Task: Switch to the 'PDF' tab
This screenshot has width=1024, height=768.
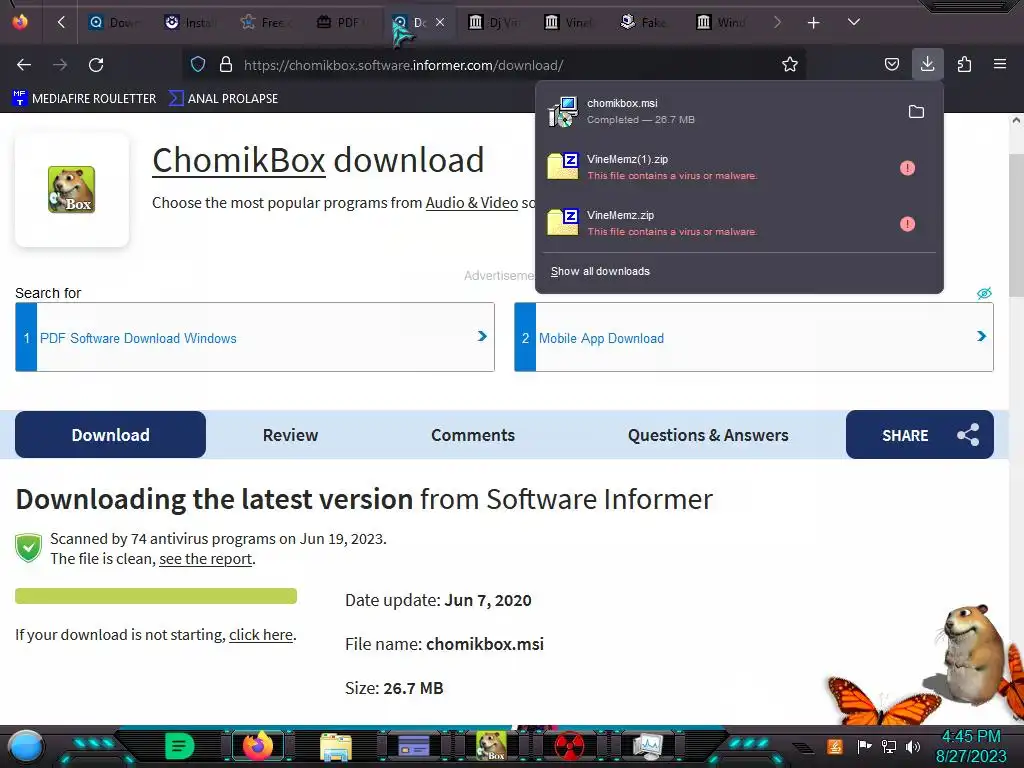Action: (x=342, y=22)
